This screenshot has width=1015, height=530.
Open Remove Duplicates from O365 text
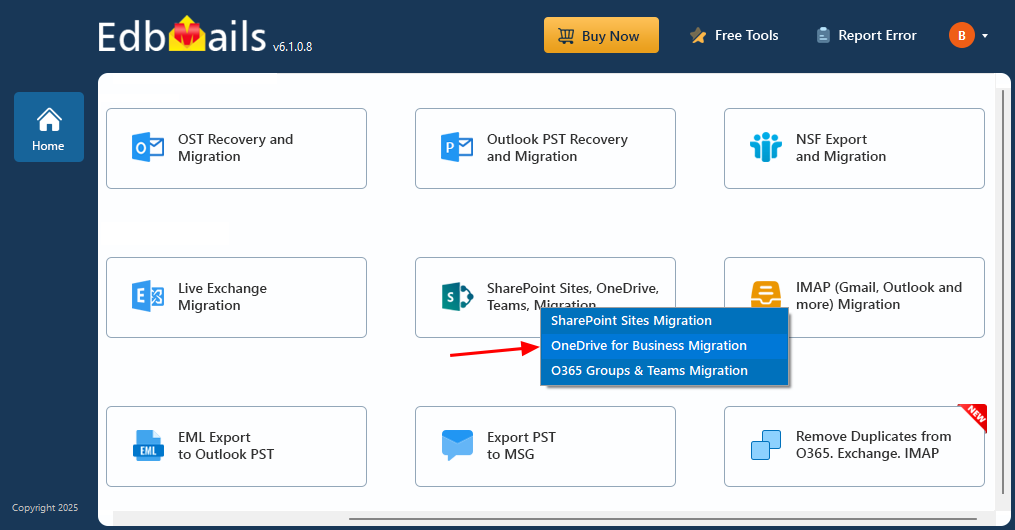[x=874, y=445]
